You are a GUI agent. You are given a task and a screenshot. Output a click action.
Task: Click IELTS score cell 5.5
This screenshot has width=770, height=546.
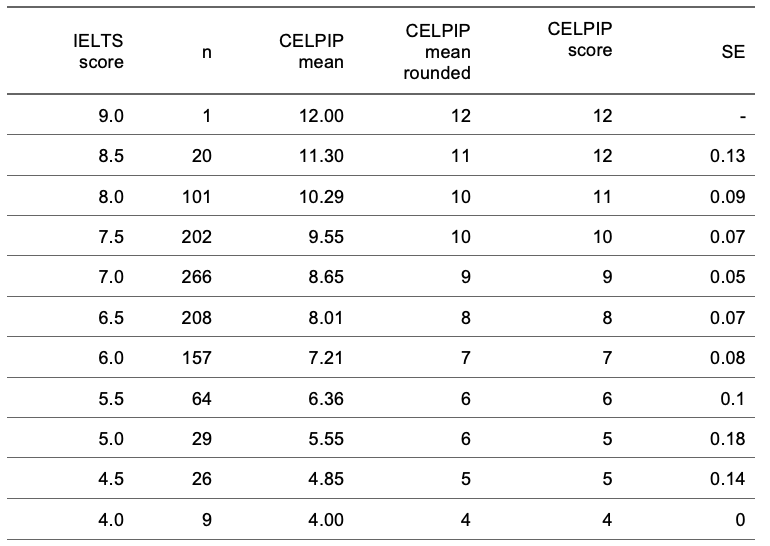coord(111,398)
